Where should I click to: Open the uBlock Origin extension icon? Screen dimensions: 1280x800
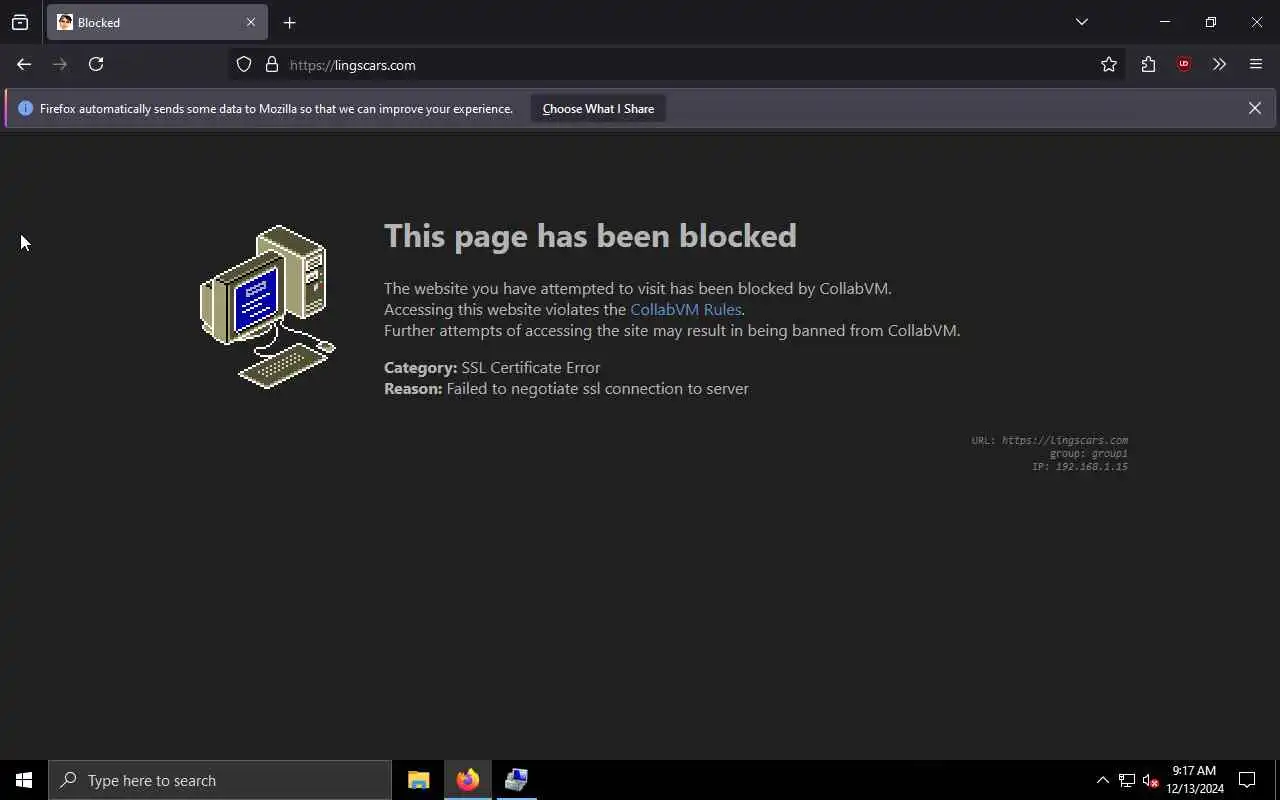pos(1184,65)
